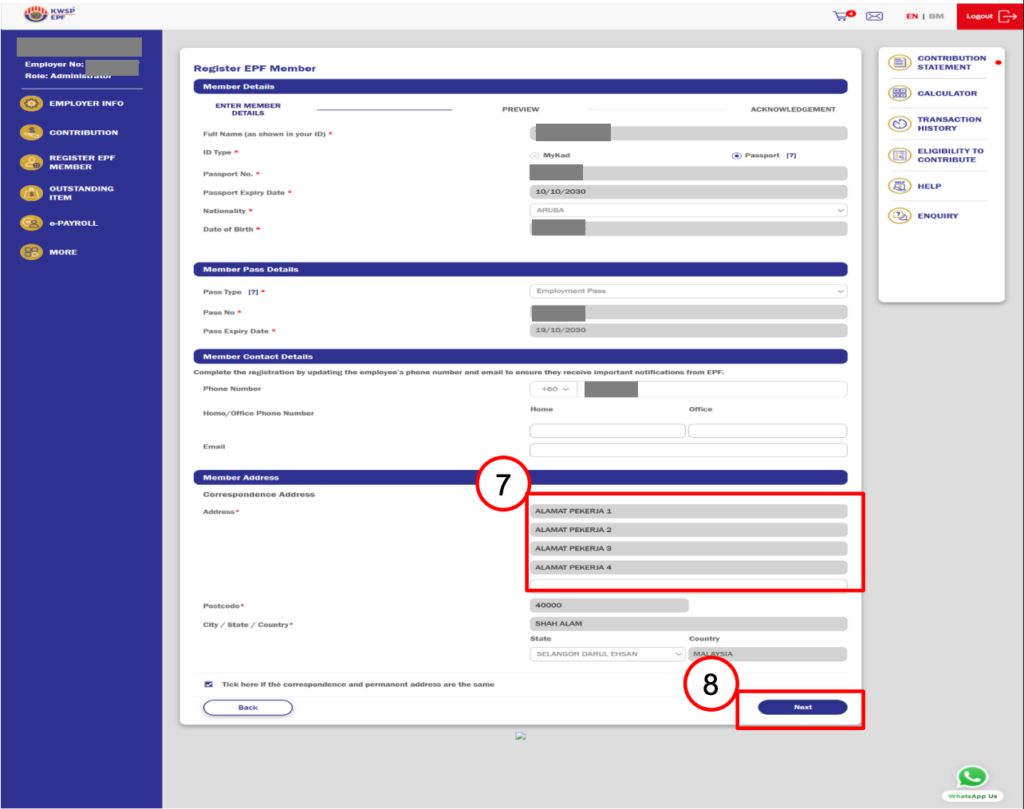1024x809 pixels.
Task: Open the Pass Type dropdown
Action: (x=688, y=291)
